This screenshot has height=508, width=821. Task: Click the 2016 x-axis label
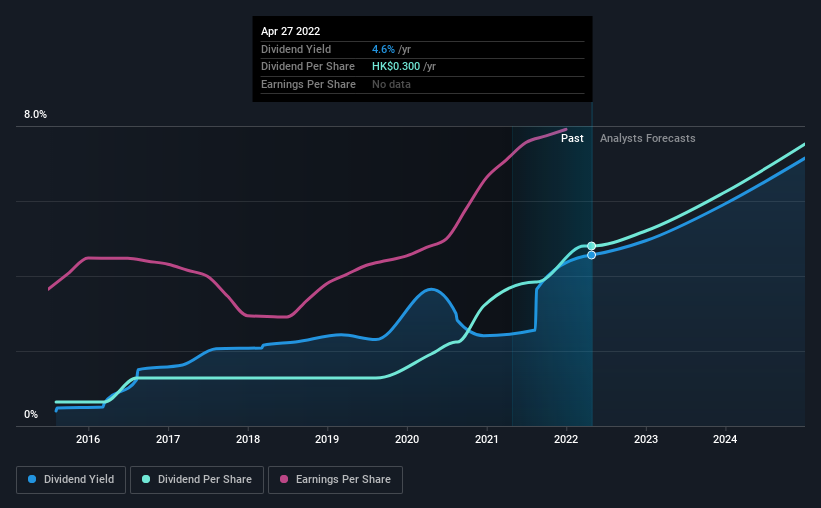88,439
